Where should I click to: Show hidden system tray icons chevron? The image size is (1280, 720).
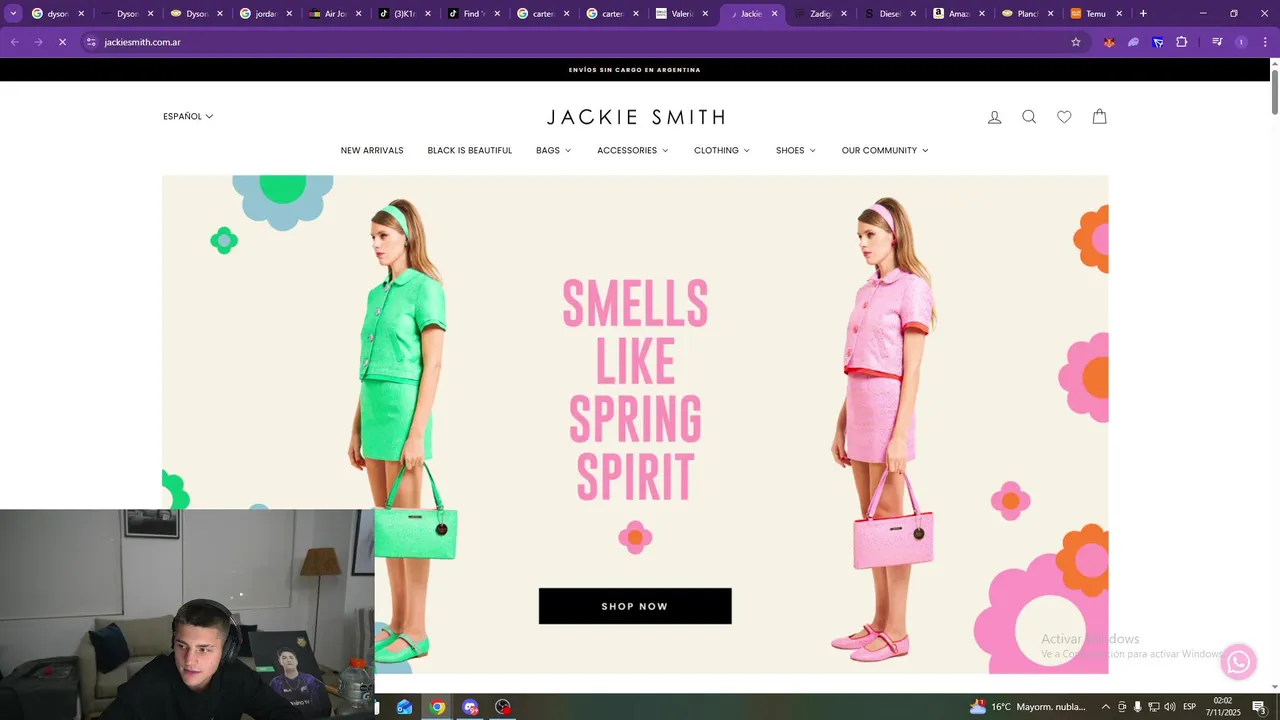(x=1105, y=707)
